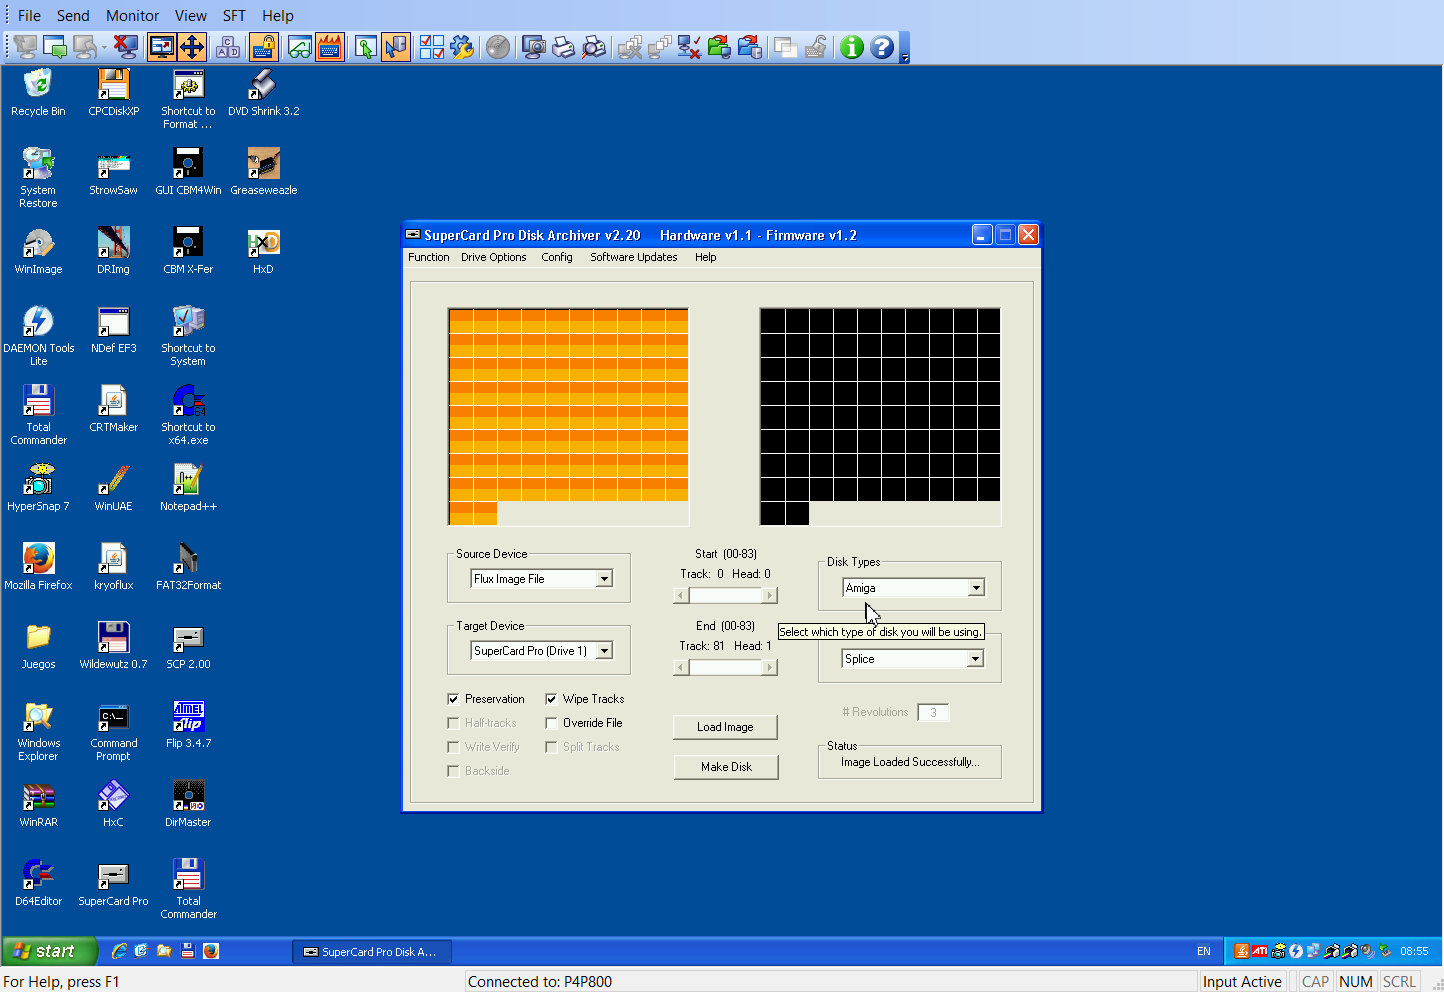Click the Make Disk button
The height and width of the screenshot is (992, 1444).
(725, 767)
